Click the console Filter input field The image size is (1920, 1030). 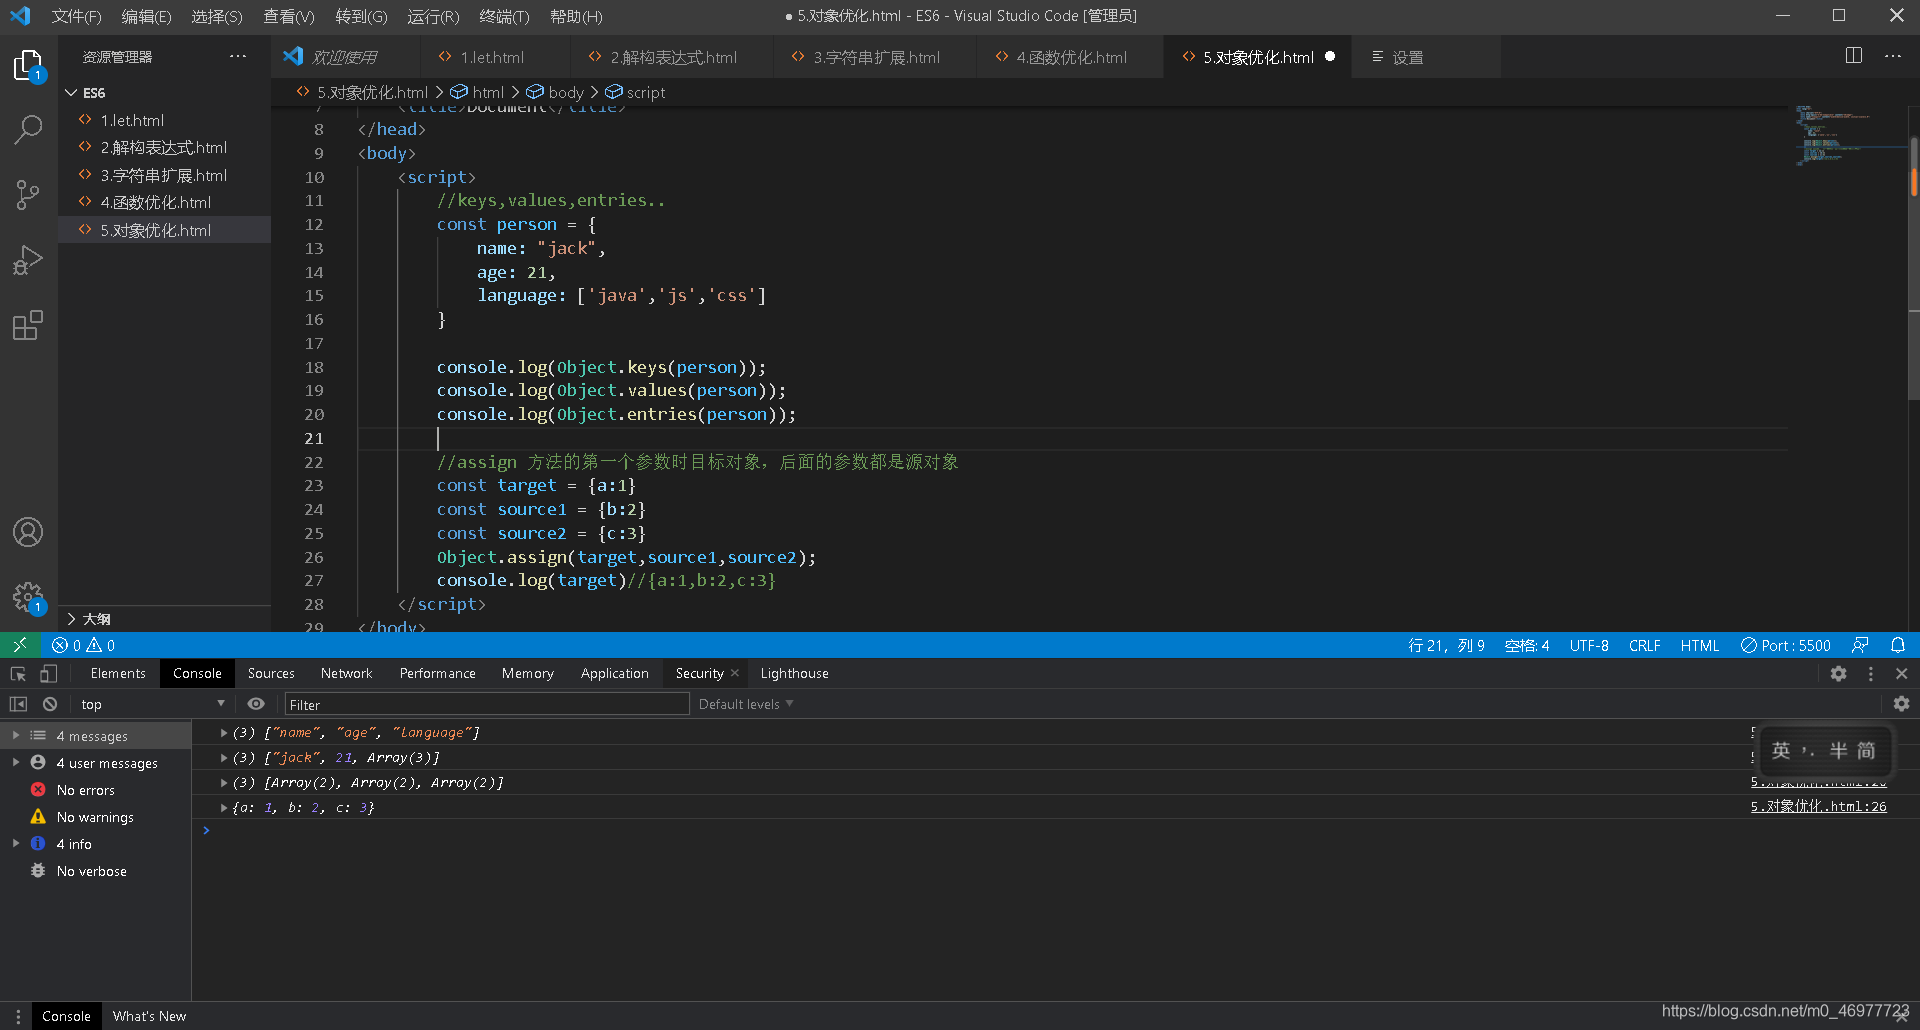pyautogui.click(x=487, y=704)
